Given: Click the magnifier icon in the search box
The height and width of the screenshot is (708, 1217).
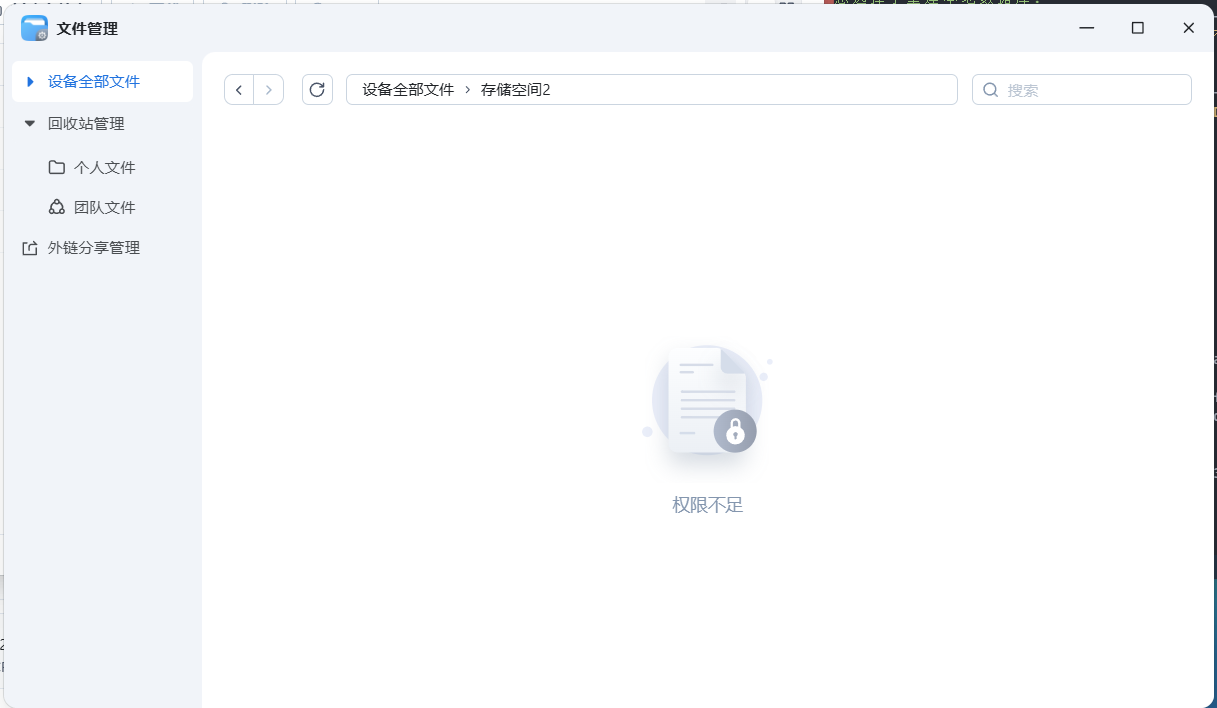Looking at the screenshot, I should point(989,89).
